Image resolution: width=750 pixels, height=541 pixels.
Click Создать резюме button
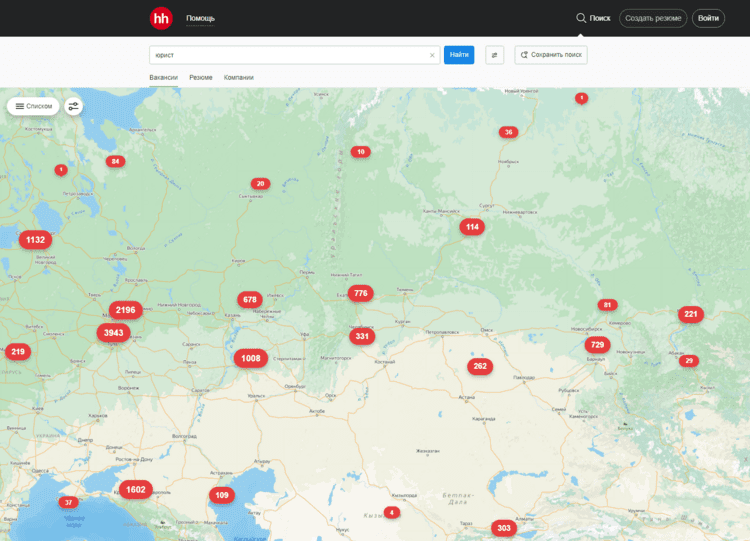(x=652, y=18)
